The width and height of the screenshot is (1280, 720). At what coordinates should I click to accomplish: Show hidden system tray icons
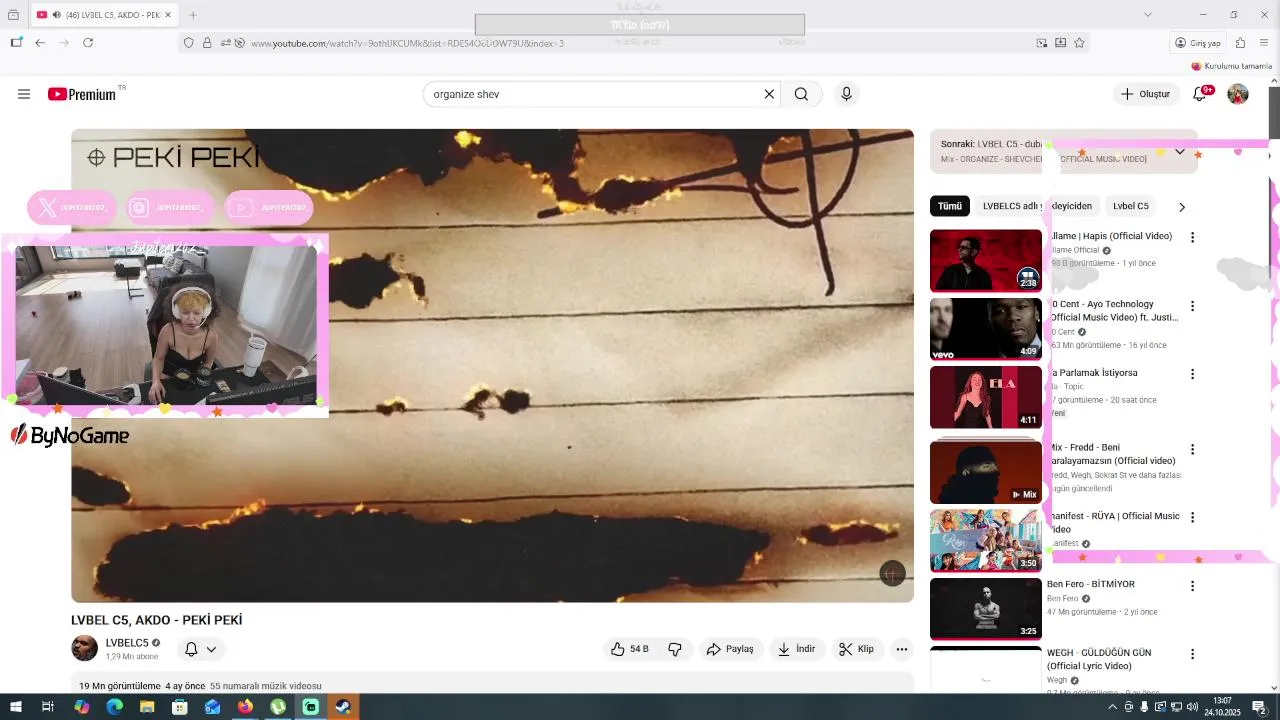pyautogui.click(x=1112, y=707)
